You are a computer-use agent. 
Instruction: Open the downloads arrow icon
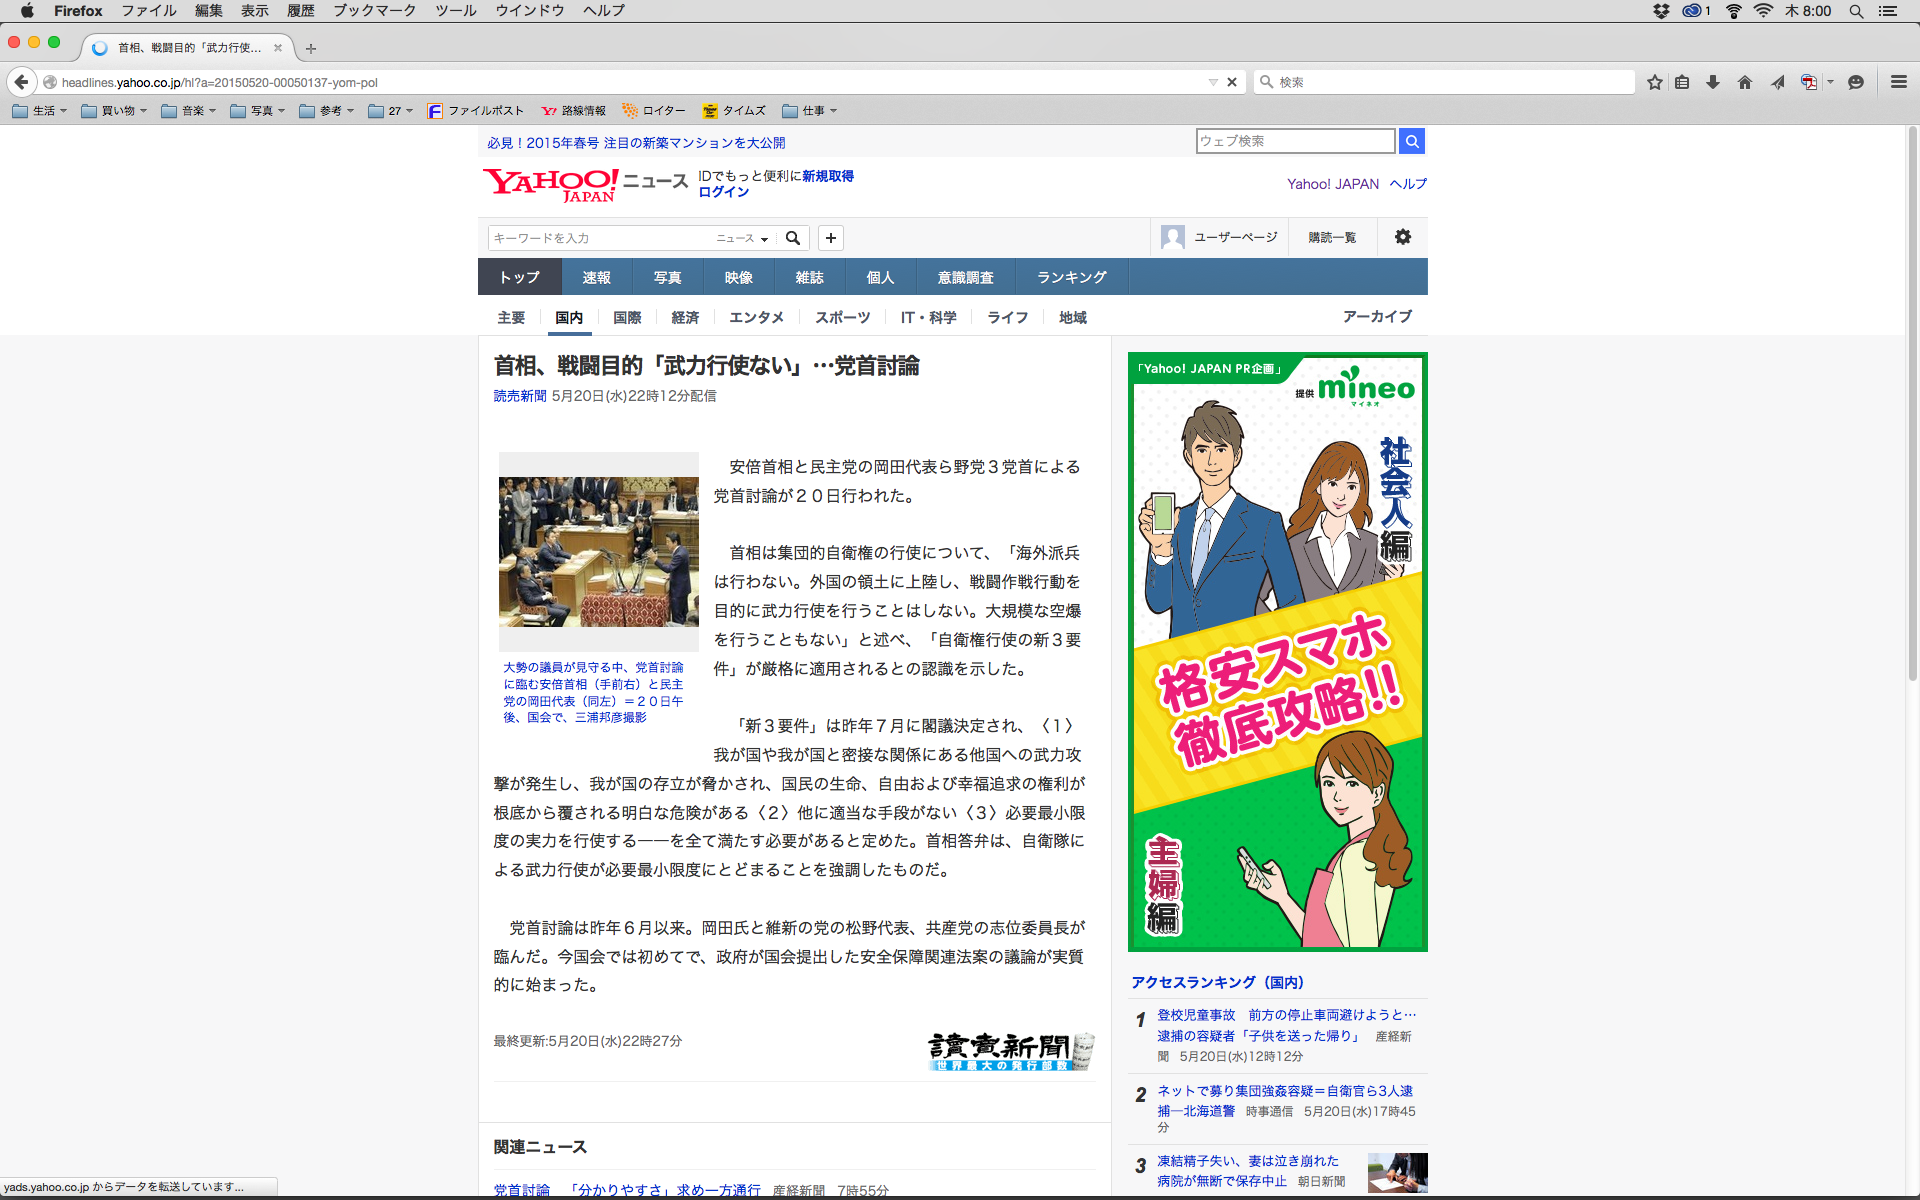(x=1713, y=82)
